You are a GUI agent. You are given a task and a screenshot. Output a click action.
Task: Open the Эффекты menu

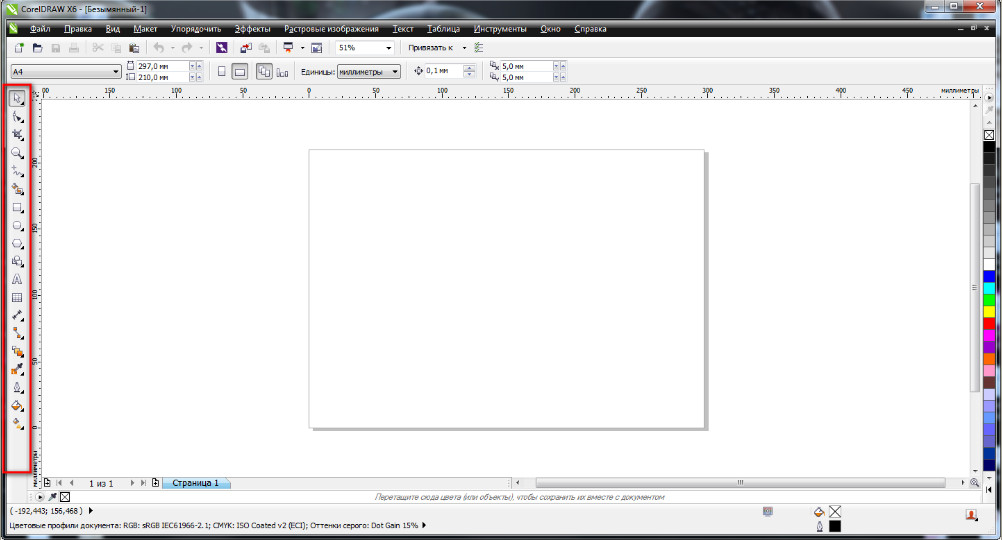coord(252,29)
